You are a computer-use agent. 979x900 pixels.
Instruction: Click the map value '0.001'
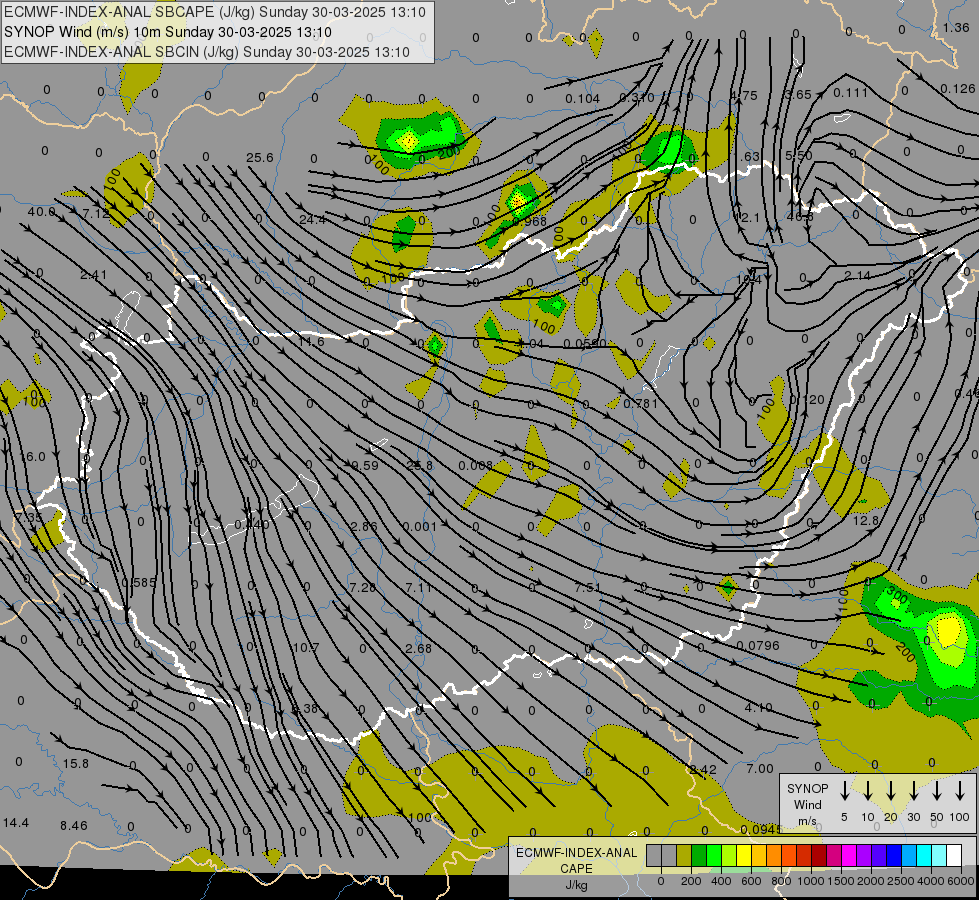click(x=420, y=527)
